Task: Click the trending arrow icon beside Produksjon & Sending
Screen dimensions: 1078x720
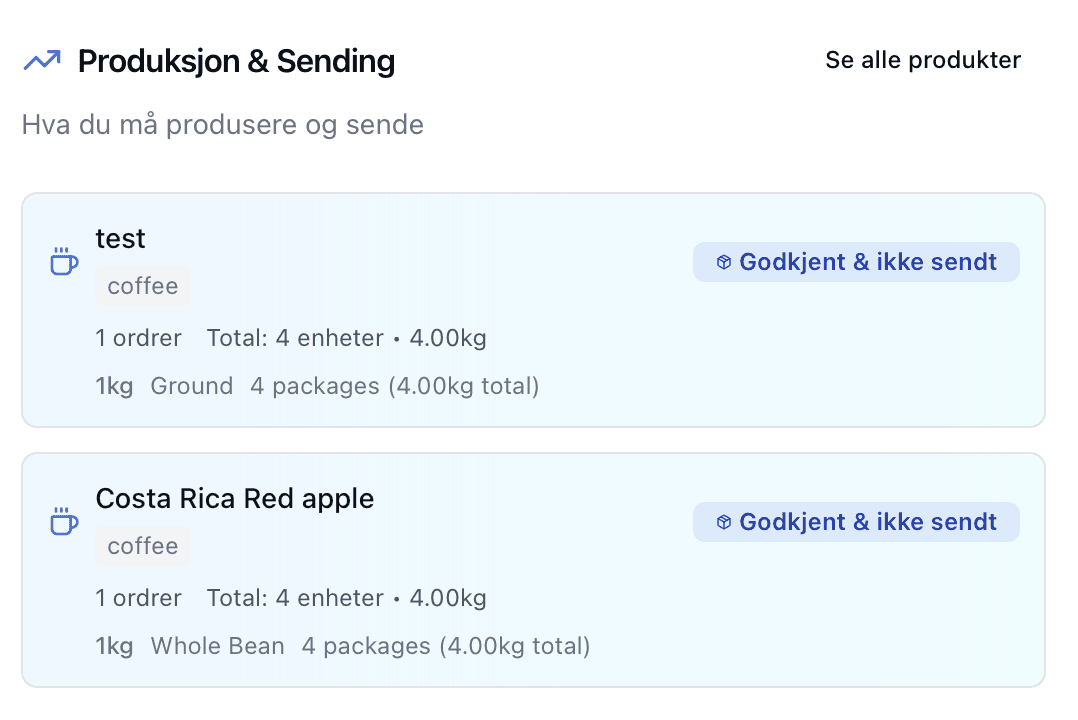Action: tap(42, 61)
